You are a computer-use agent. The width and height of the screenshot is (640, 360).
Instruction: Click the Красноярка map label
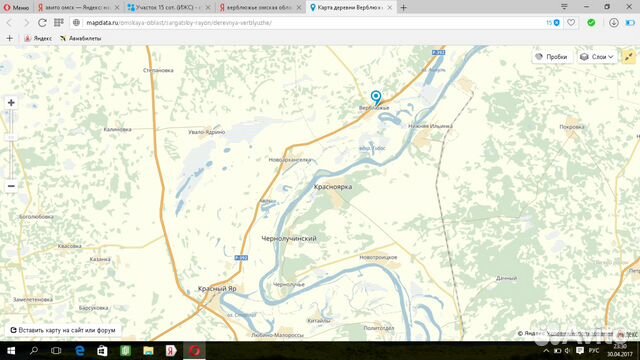tap(333, 187)
